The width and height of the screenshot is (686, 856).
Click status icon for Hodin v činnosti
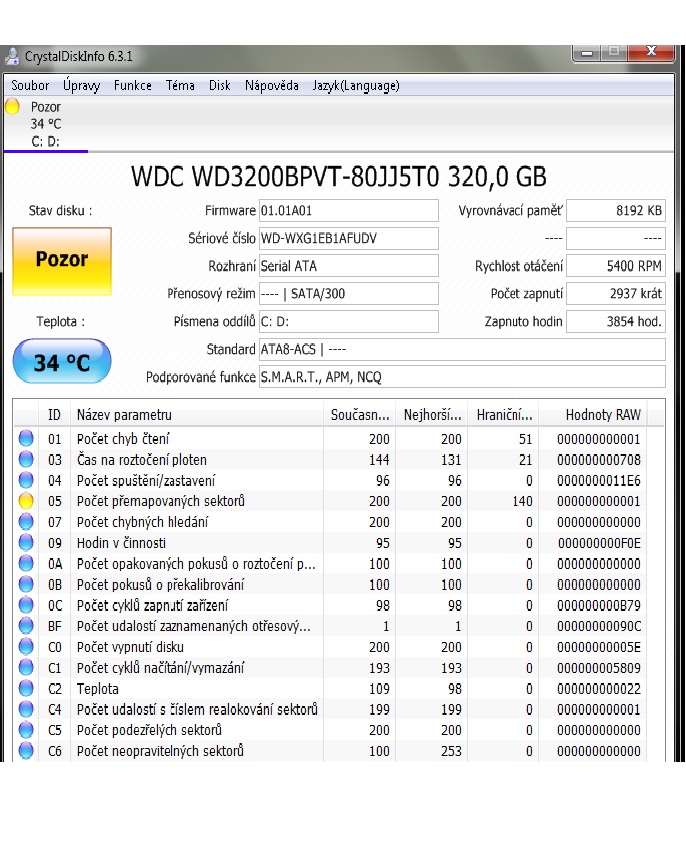click(x=26, y=542)
